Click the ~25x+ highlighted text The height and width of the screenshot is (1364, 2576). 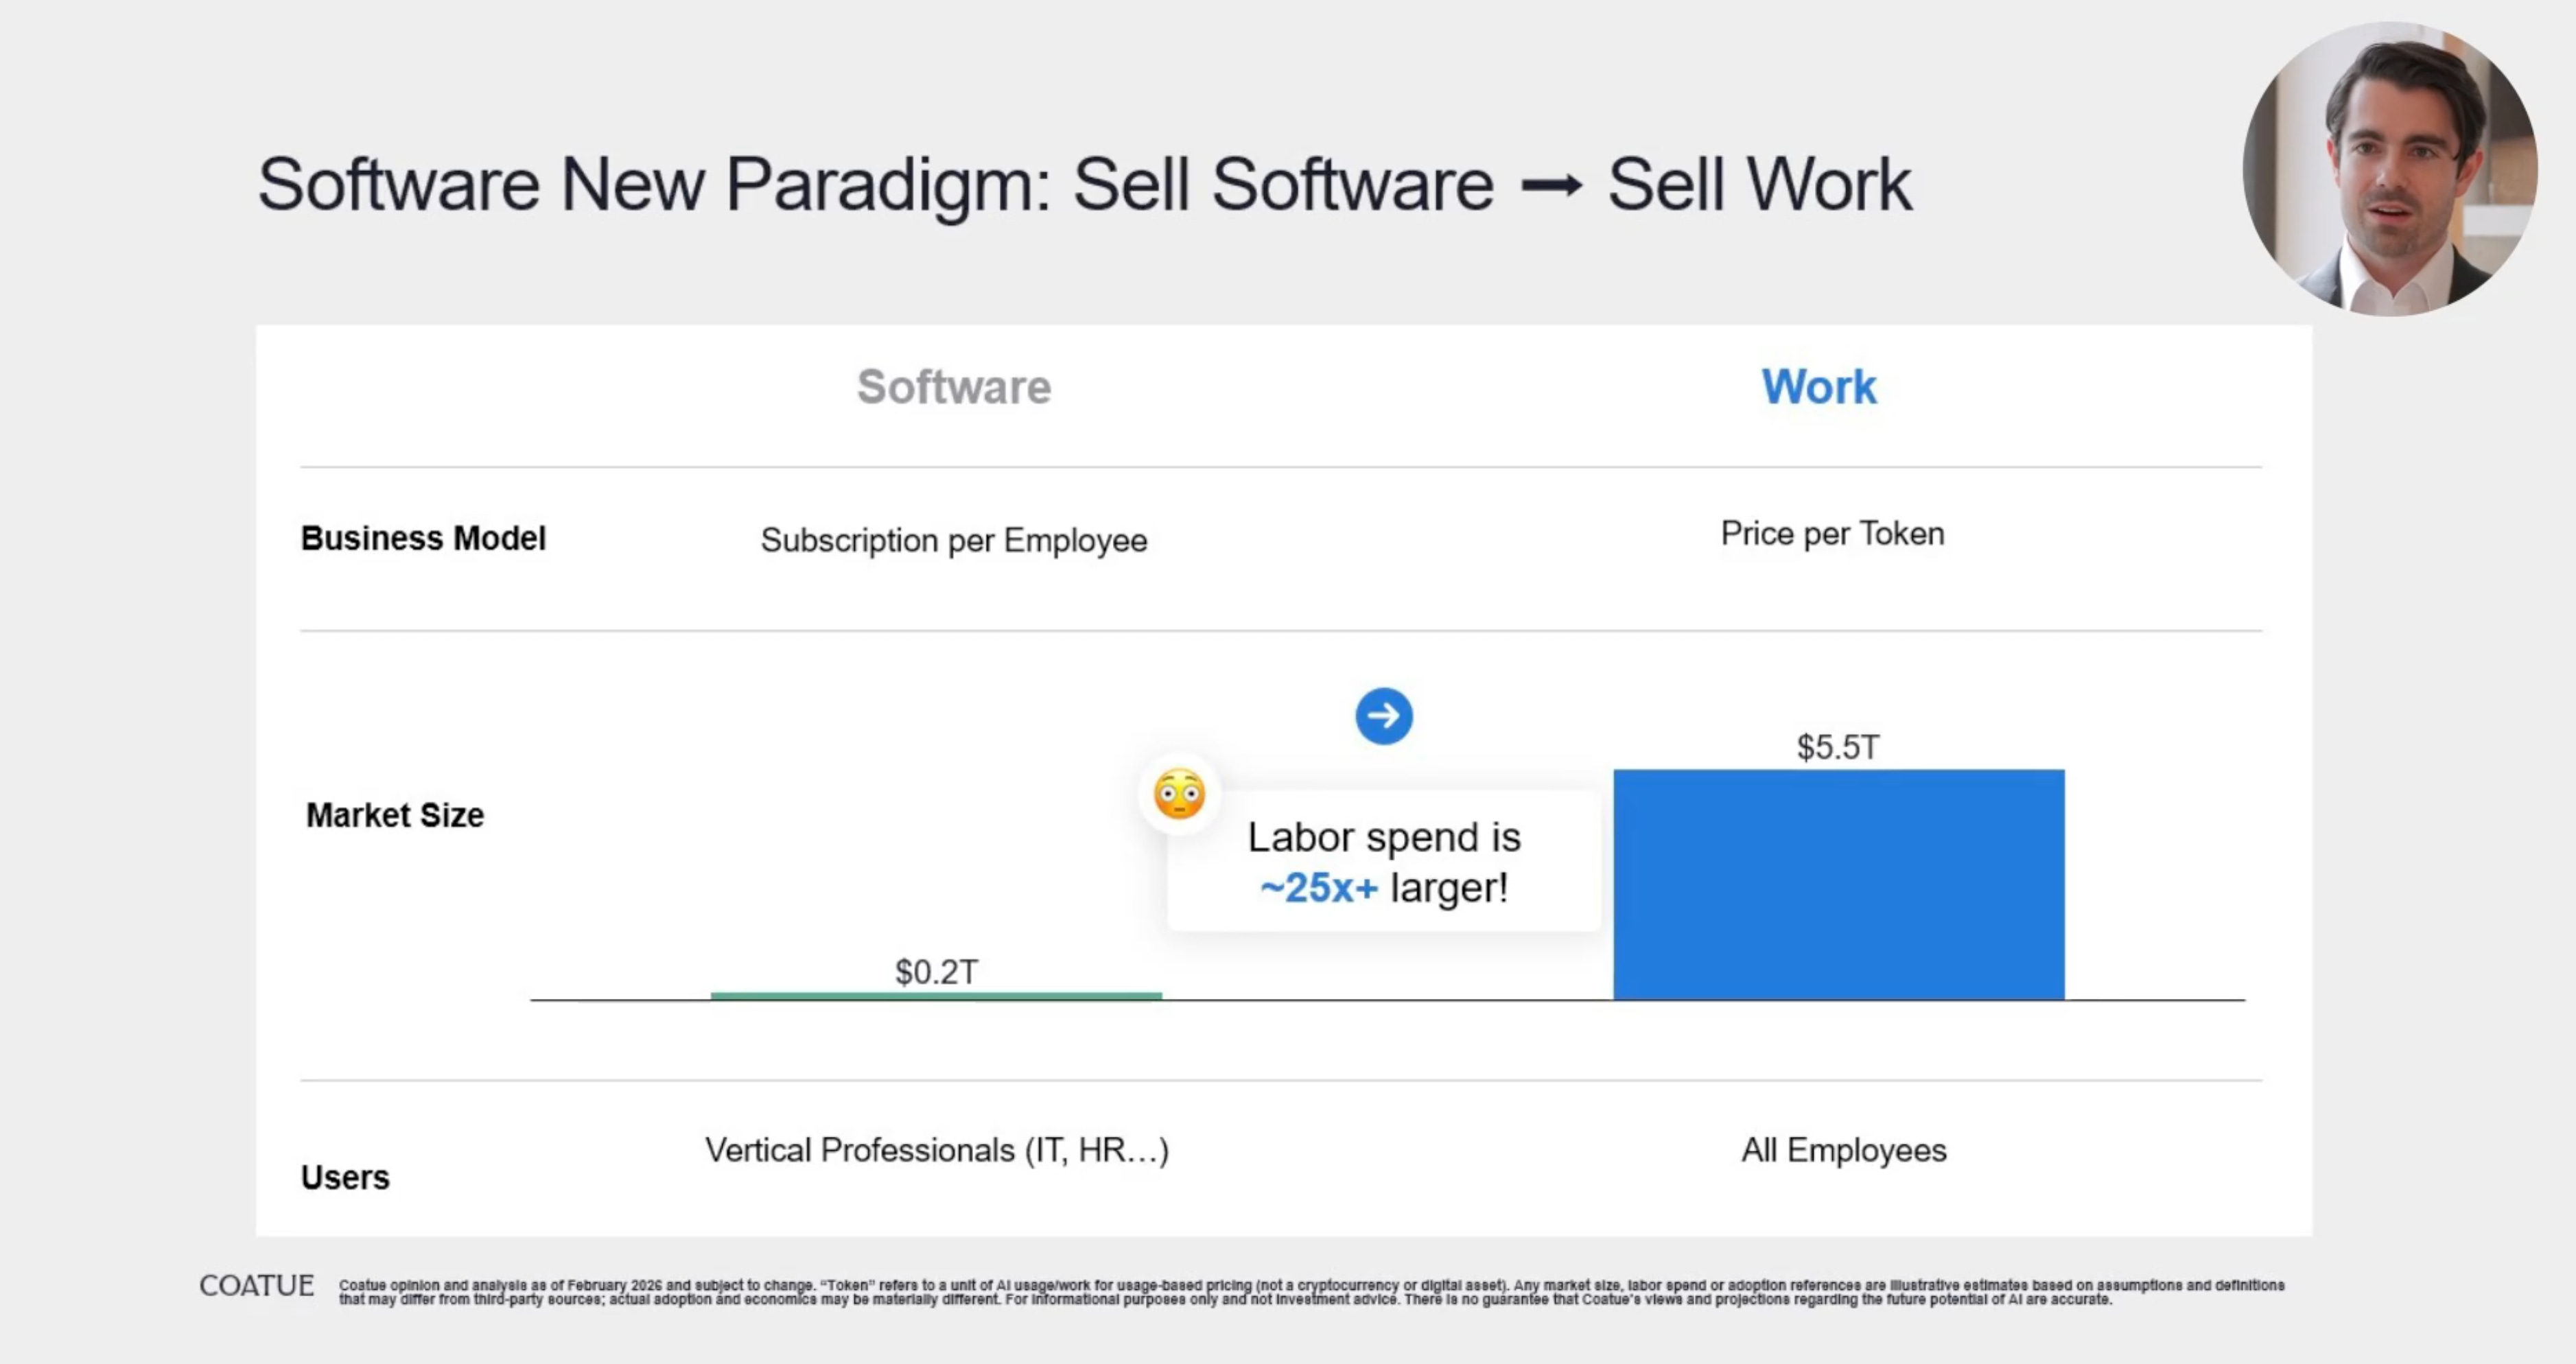point(1319,887)
